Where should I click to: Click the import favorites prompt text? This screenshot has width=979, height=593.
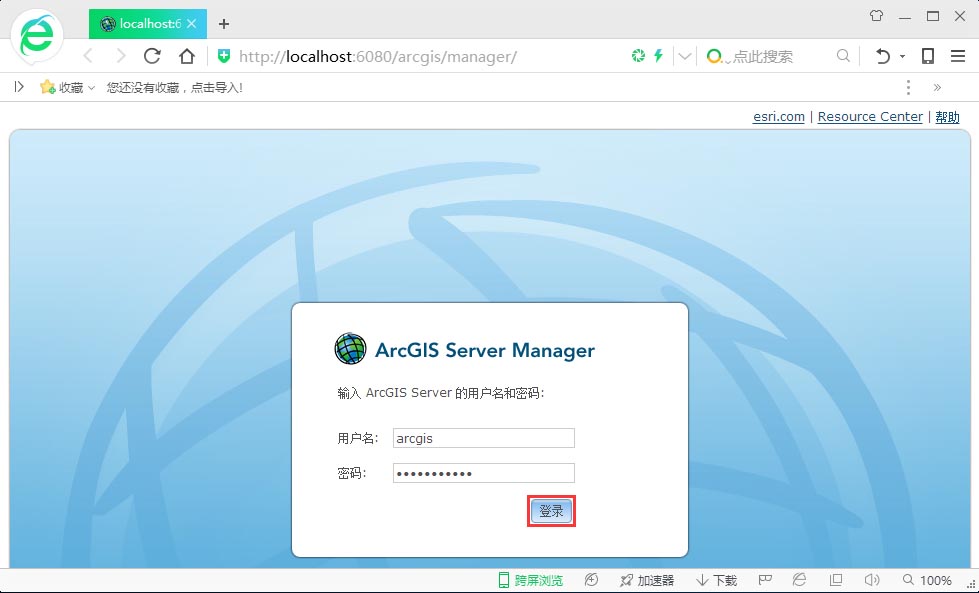(x=174, y=87)
